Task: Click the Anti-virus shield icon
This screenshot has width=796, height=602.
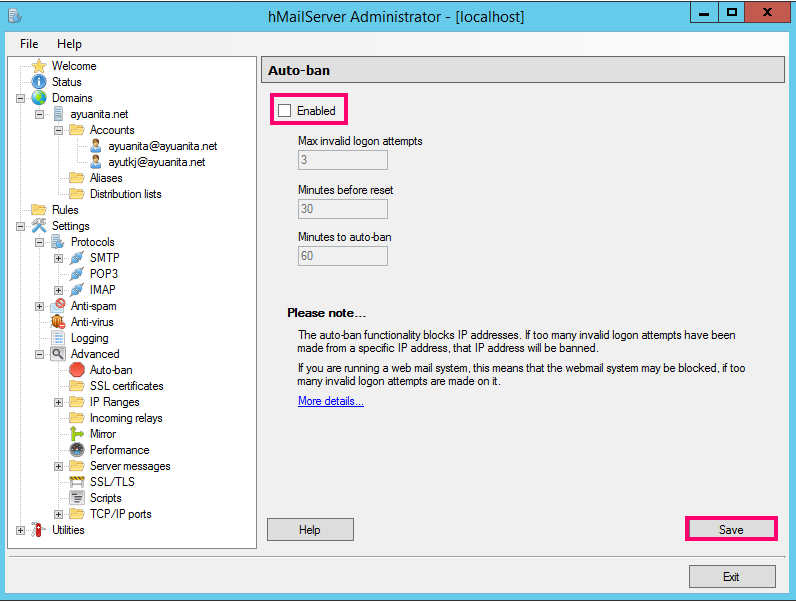Action: 58,322
